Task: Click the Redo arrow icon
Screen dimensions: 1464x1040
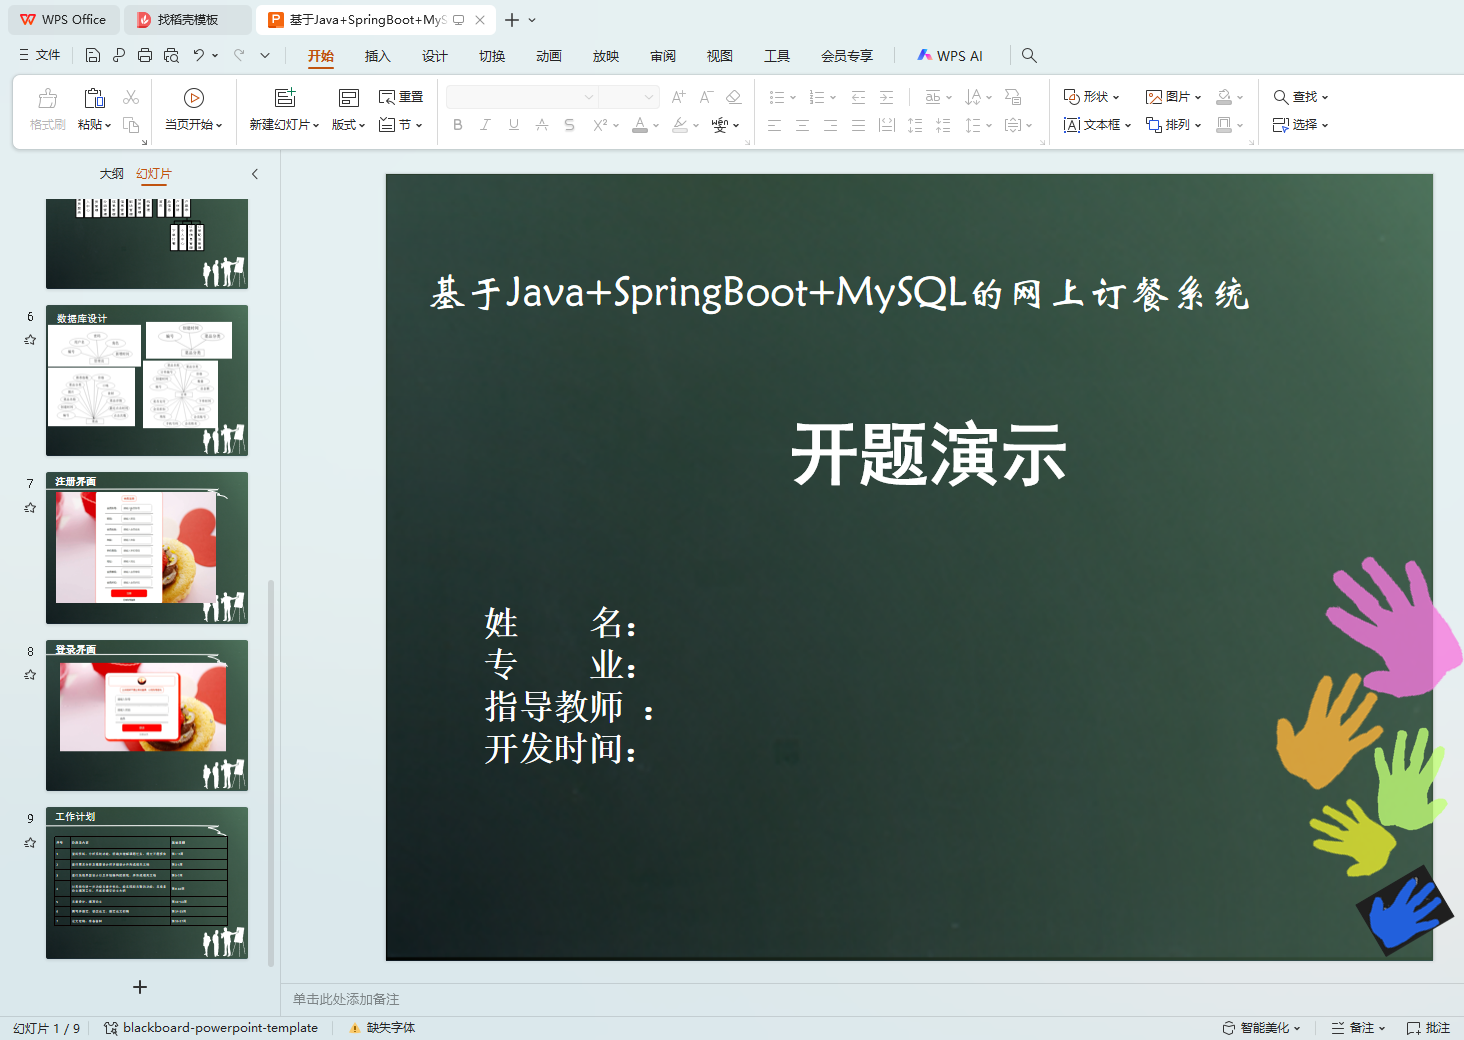Action: point(239,56)
